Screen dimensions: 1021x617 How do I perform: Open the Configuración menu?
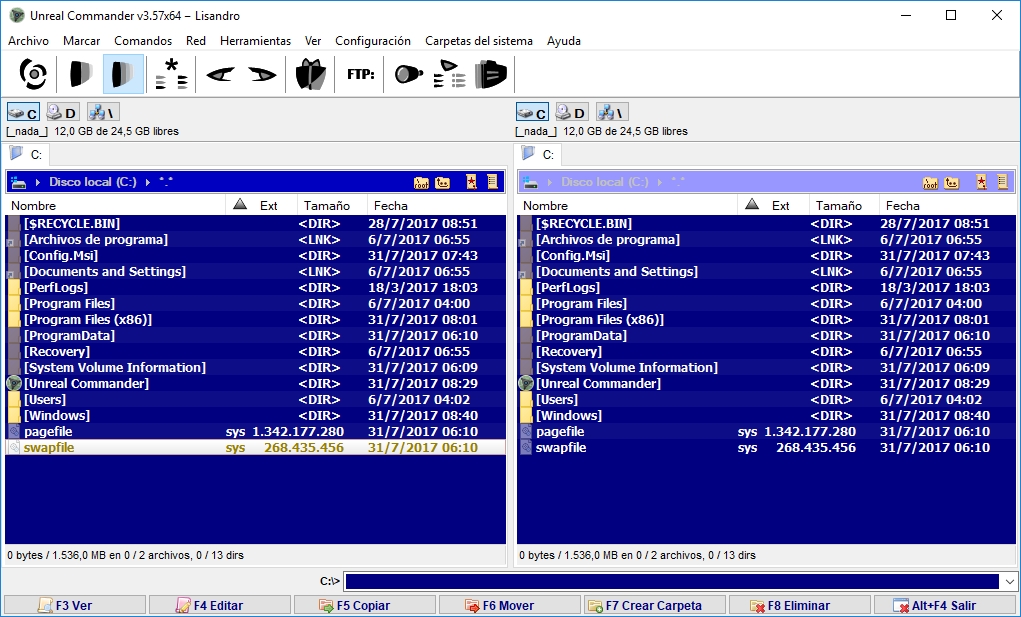point(373,41)
